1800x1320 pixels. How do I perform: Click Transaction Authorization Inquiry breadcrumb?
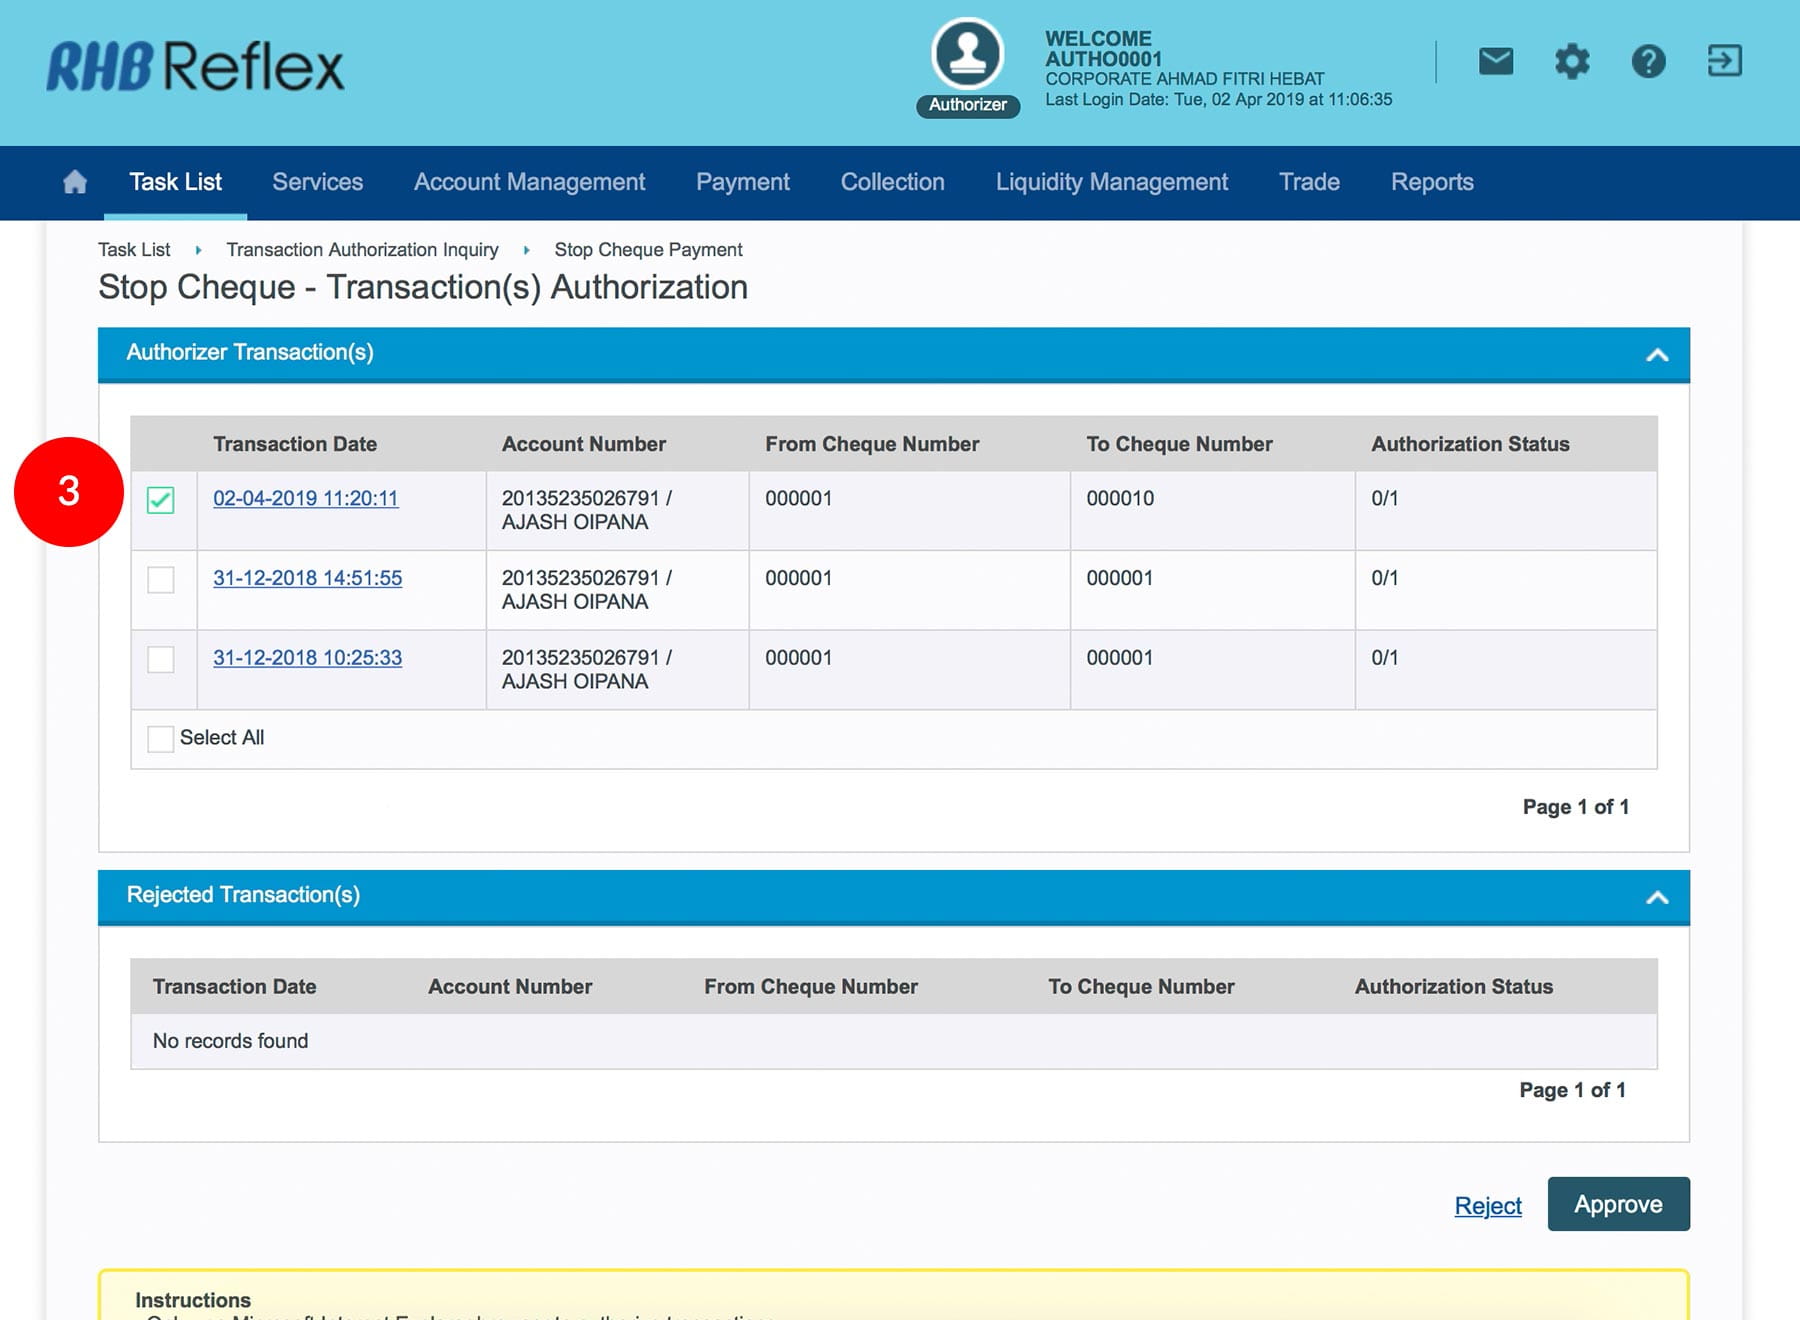[x=362, y=250]
